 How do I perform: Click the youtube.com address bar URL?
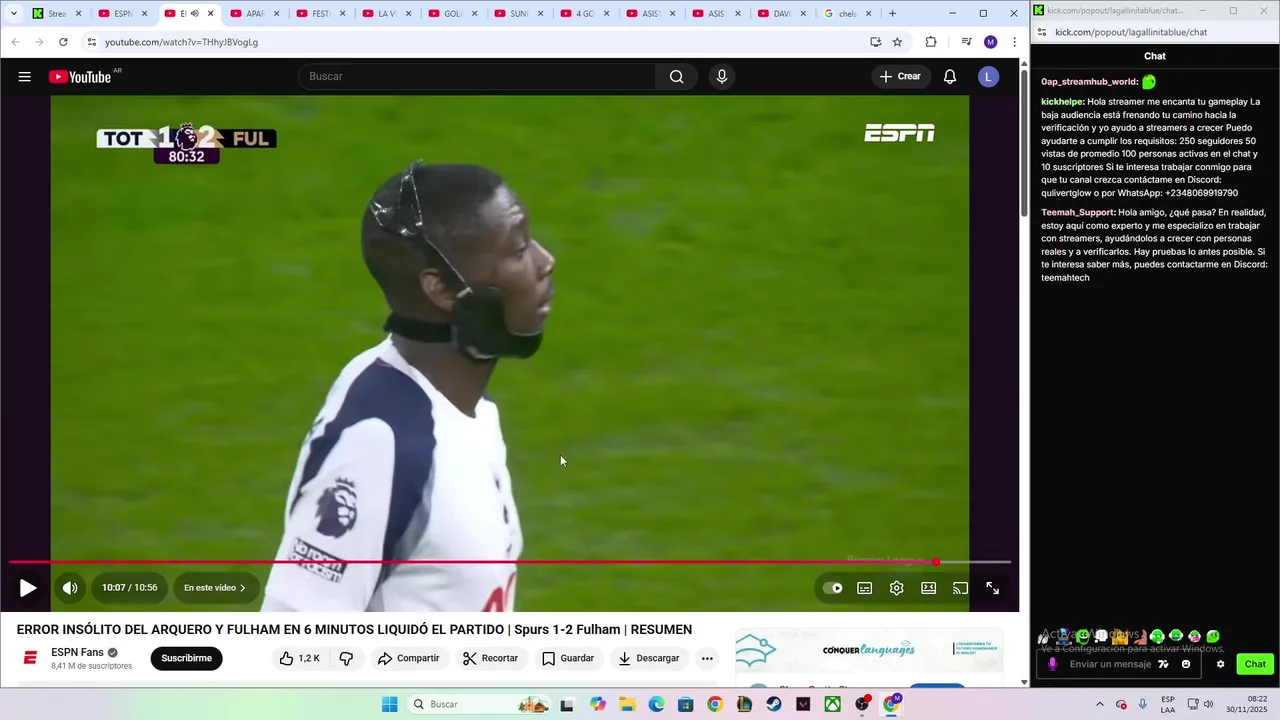coord(181,42)
